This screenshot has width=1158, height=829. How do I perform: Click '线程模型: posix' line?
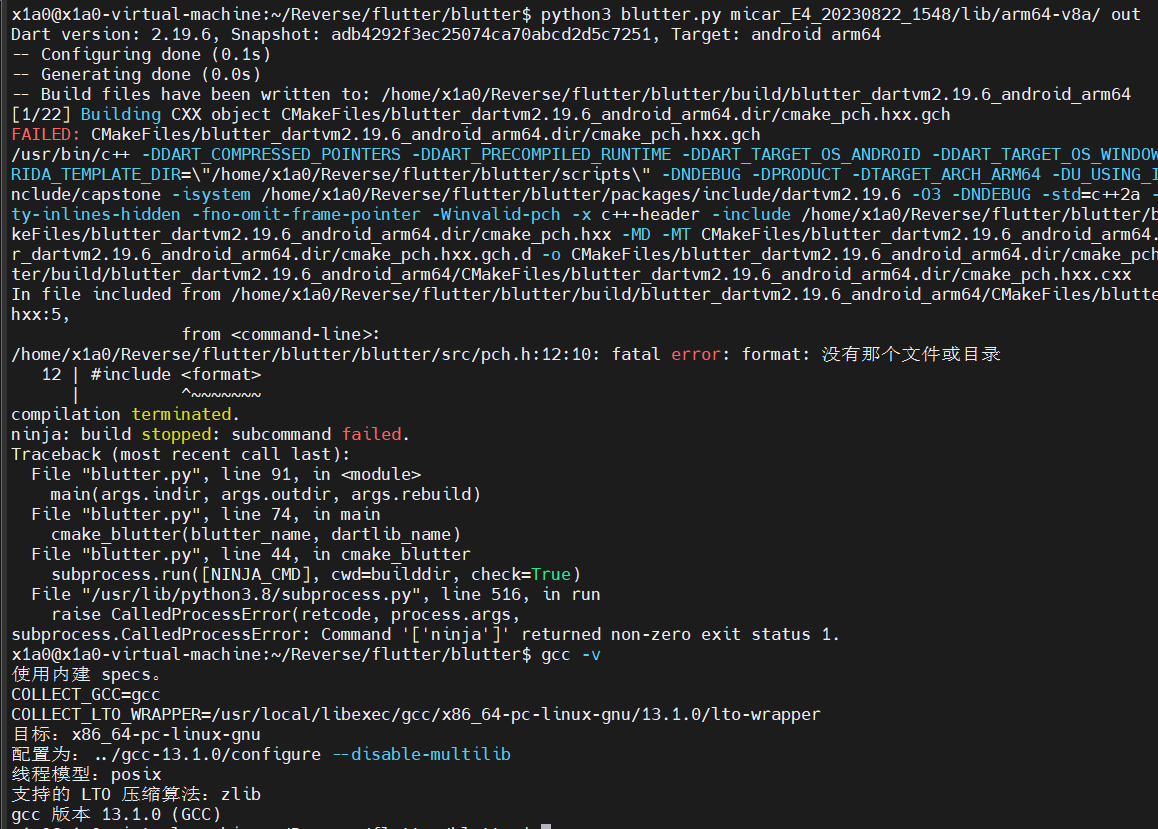point(86,774)
